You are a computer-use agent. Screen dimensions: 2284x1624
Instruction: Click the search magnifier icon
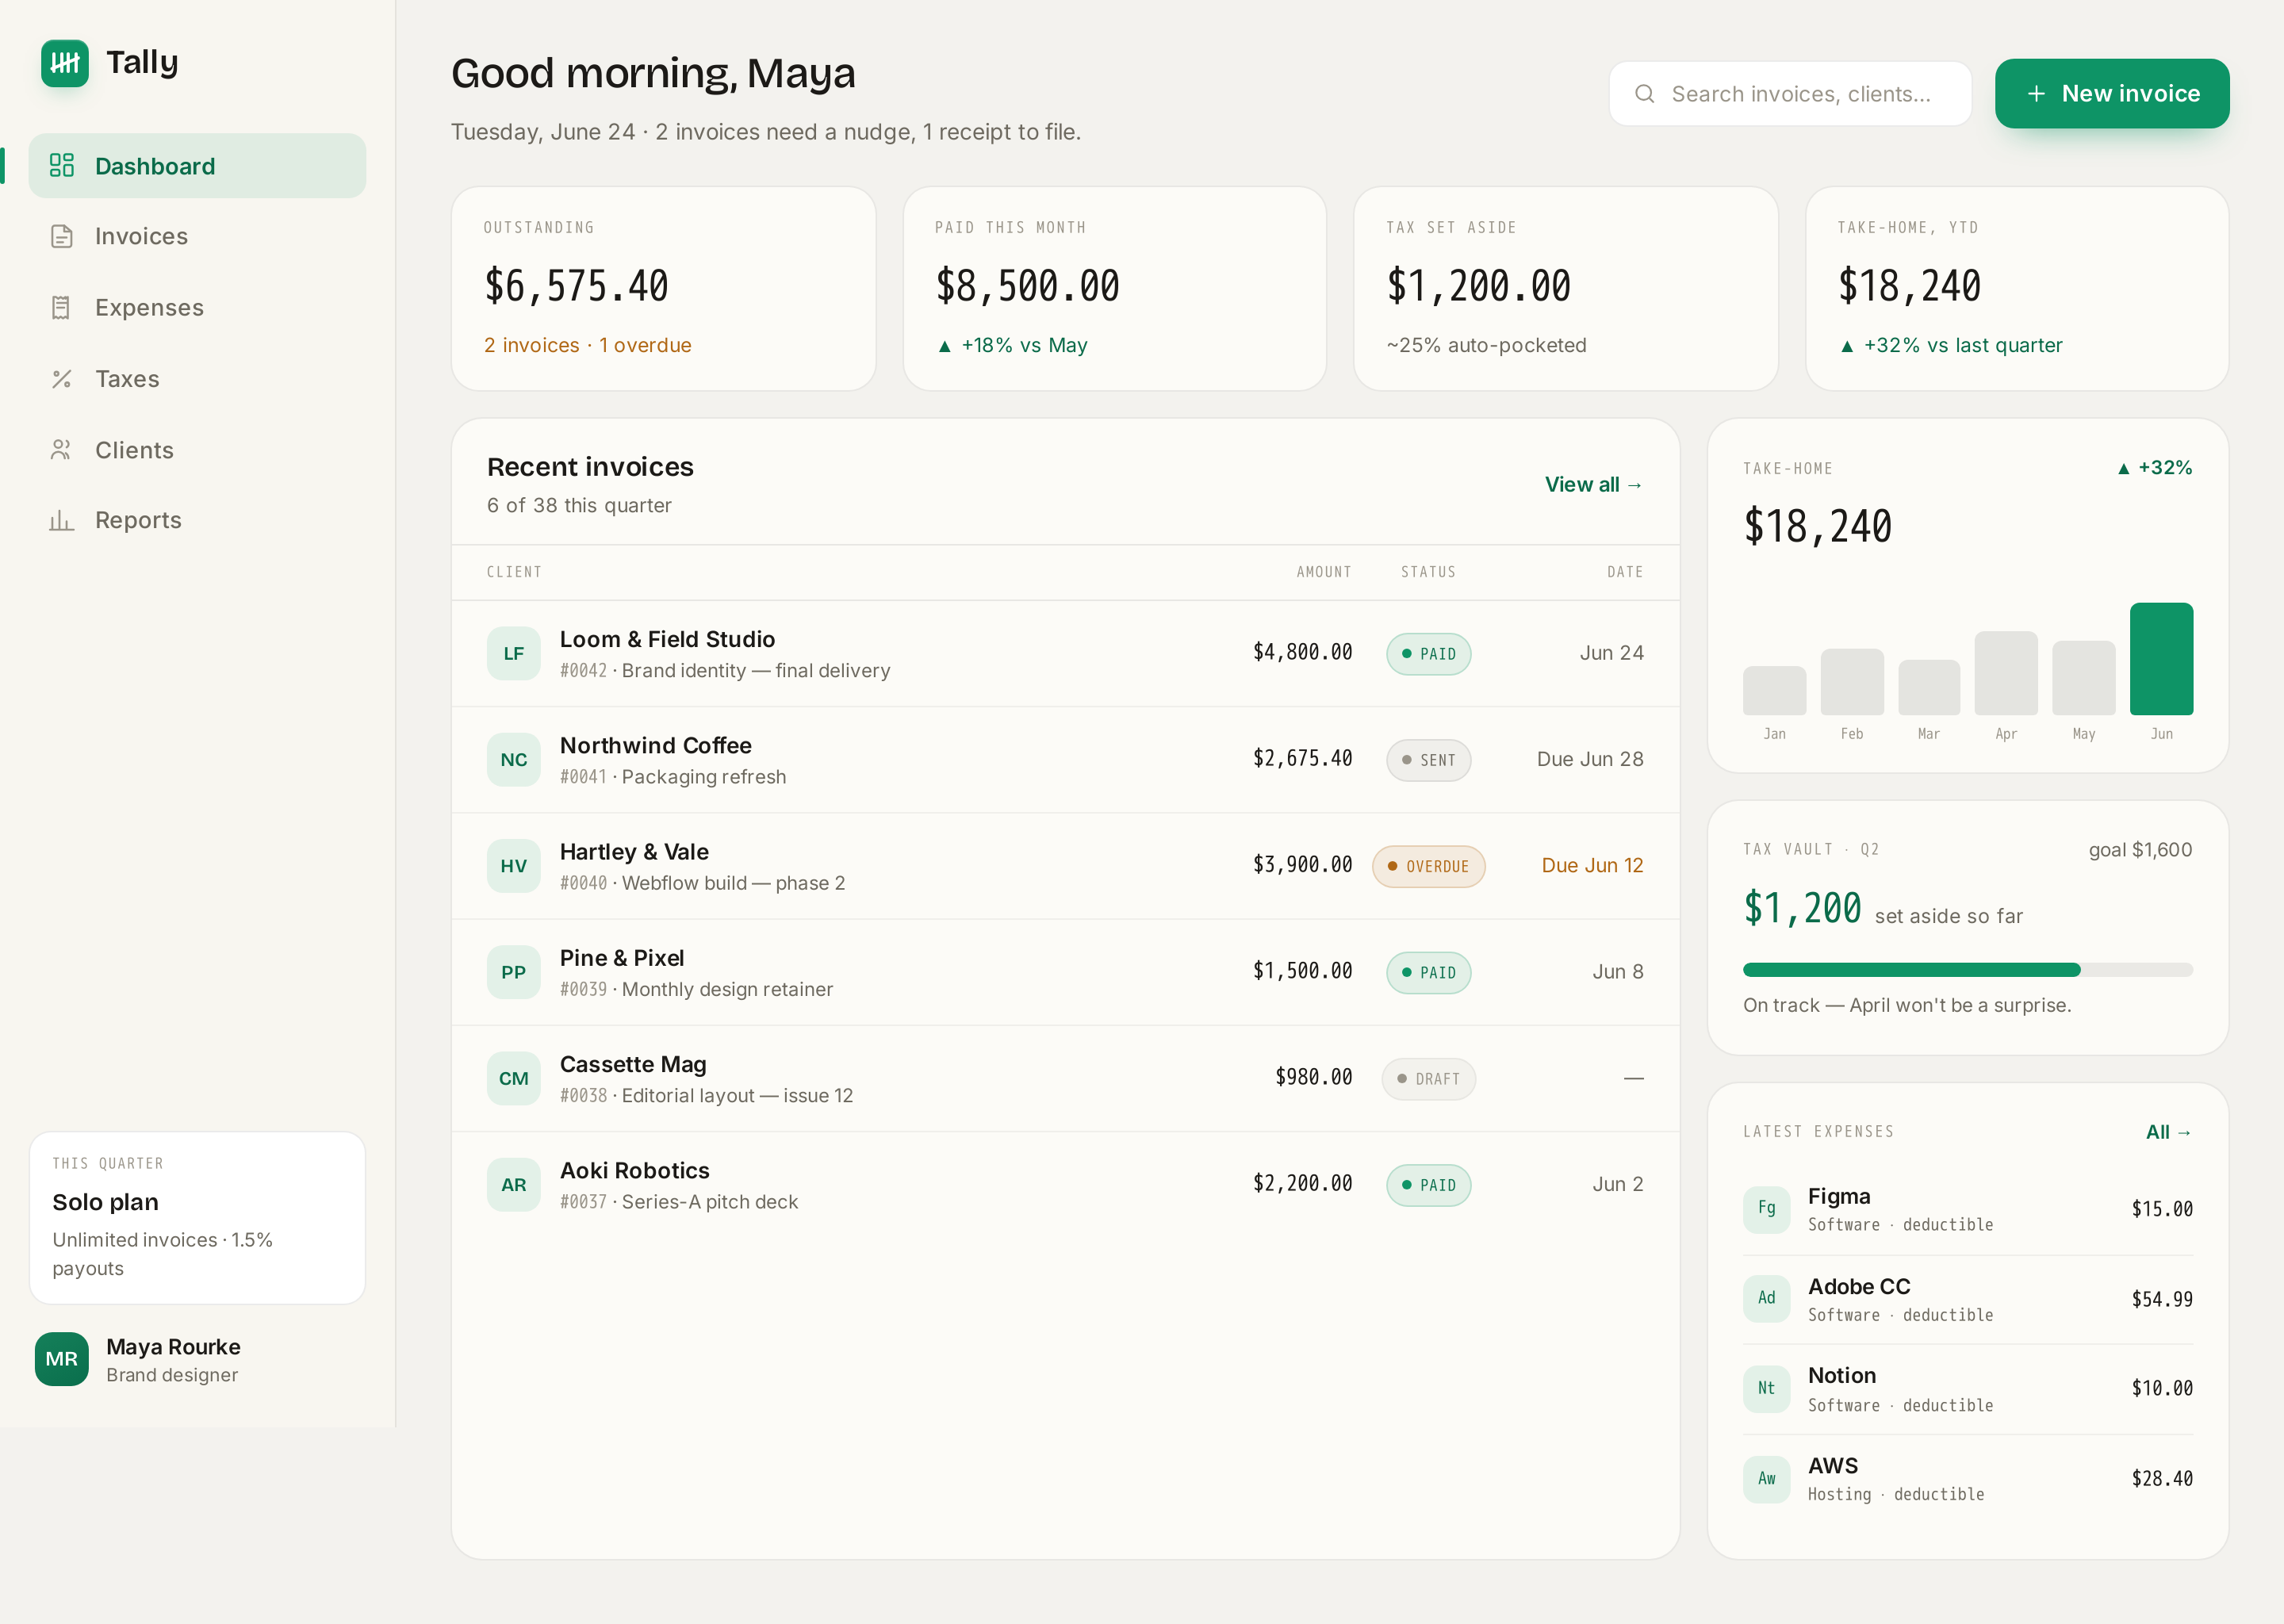tap(1644, 94)
